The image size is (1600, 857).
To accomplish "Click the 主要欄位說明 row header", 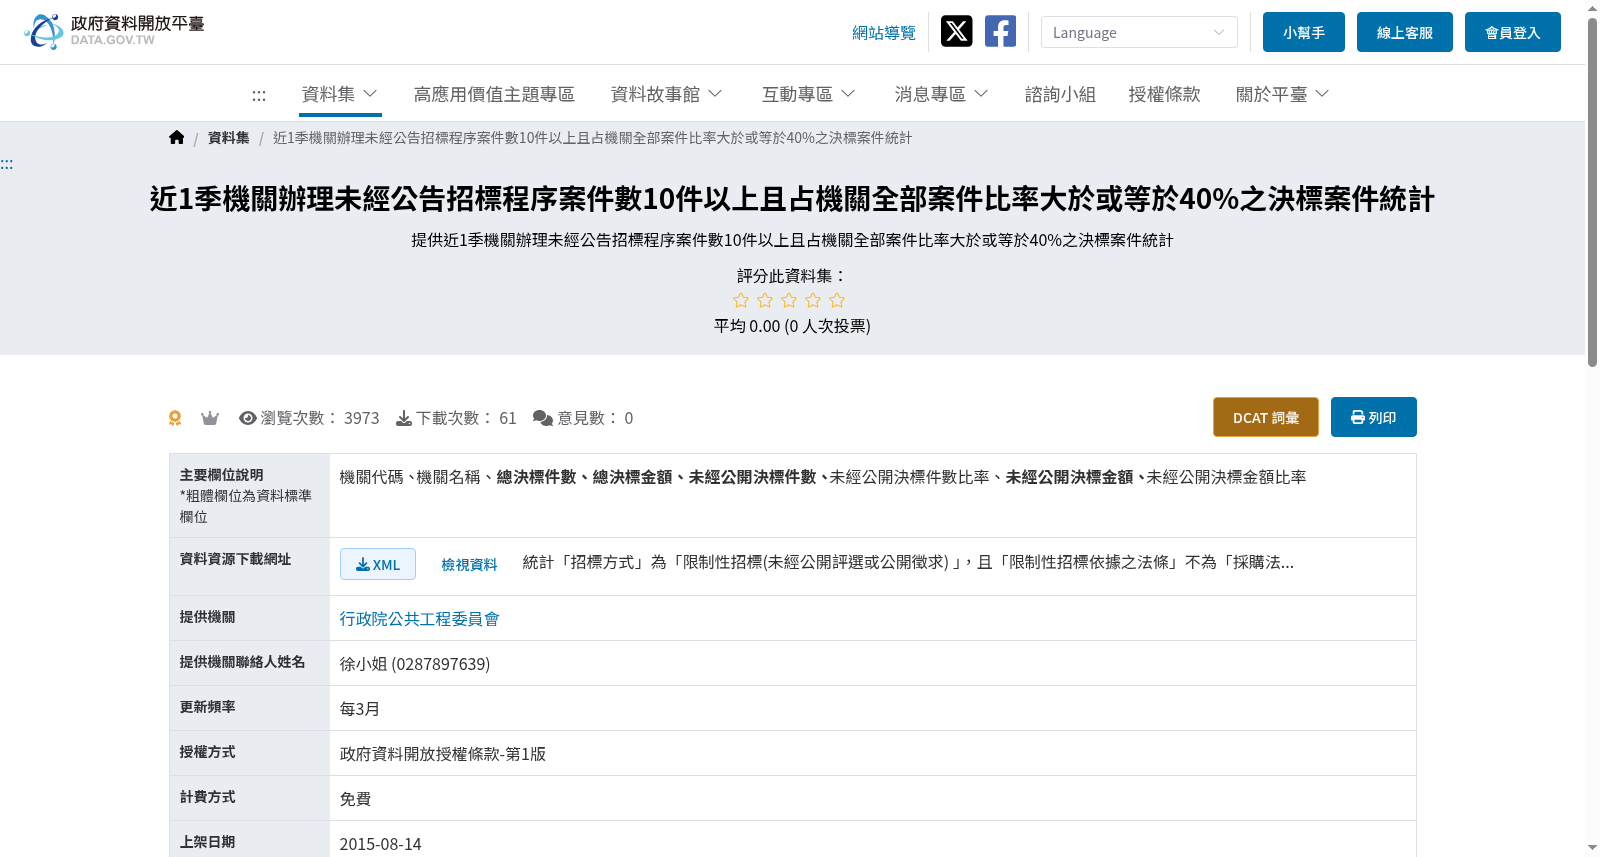I will pos(249,495).
